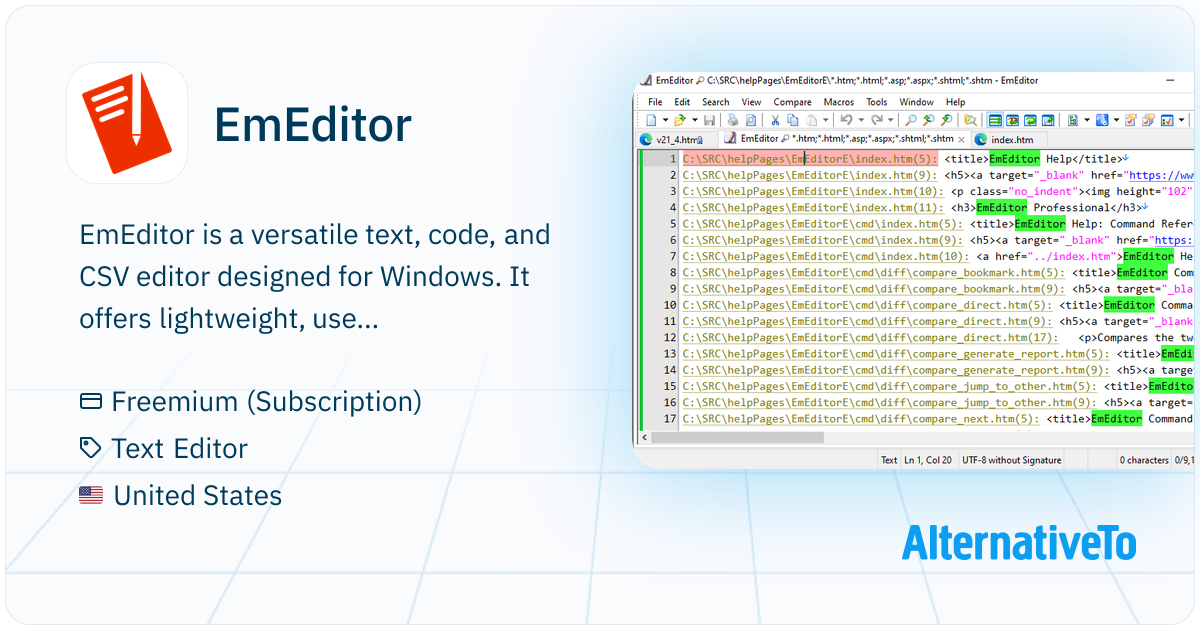Screen dimensions: 1200x630
Task: Click the Undo arrow icon
Action: click(847, 120)
